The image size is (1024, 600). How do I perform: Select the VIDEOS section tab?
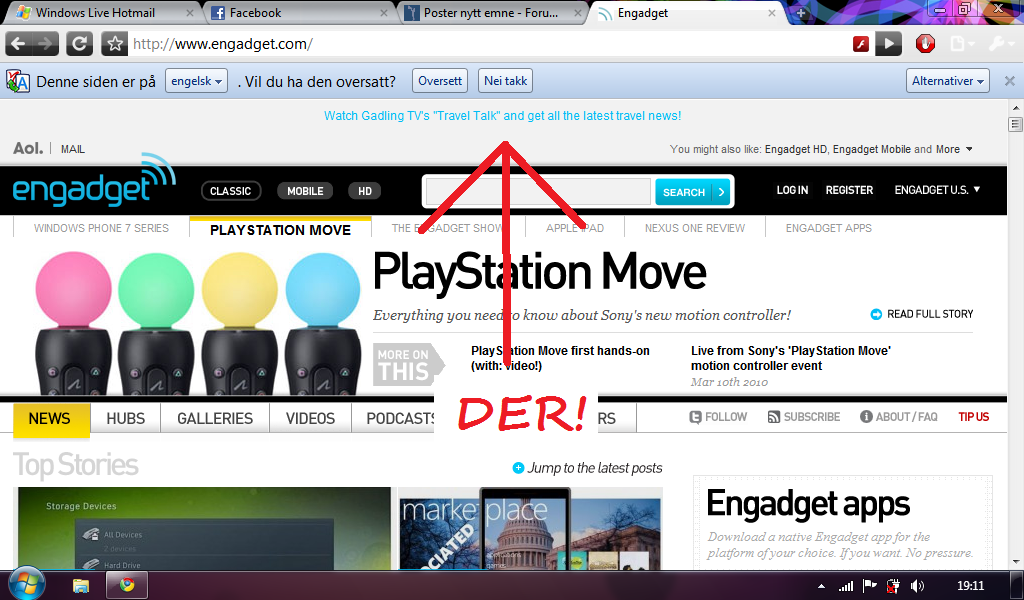click(x=310, y=418)
